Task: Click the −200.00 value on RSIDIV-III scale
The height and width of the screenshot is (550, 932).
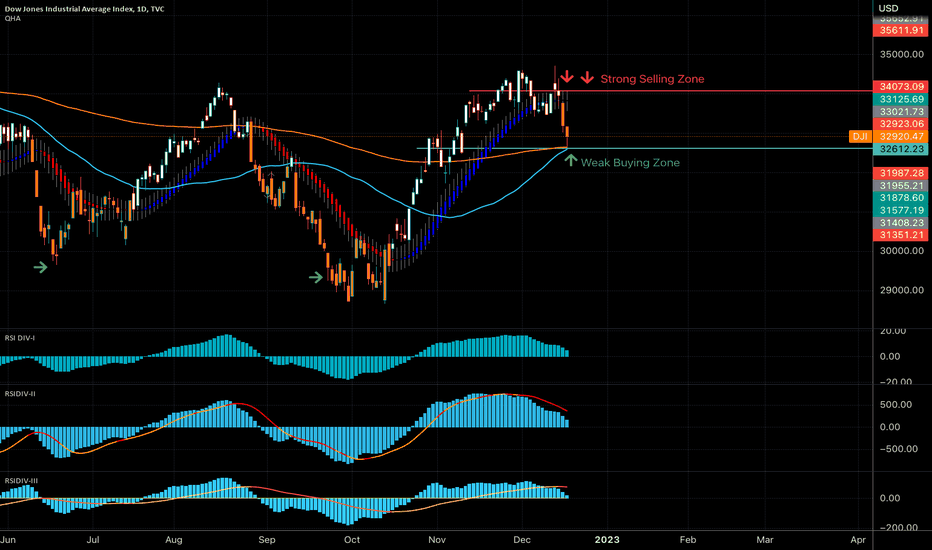Action: coord(899,527)
